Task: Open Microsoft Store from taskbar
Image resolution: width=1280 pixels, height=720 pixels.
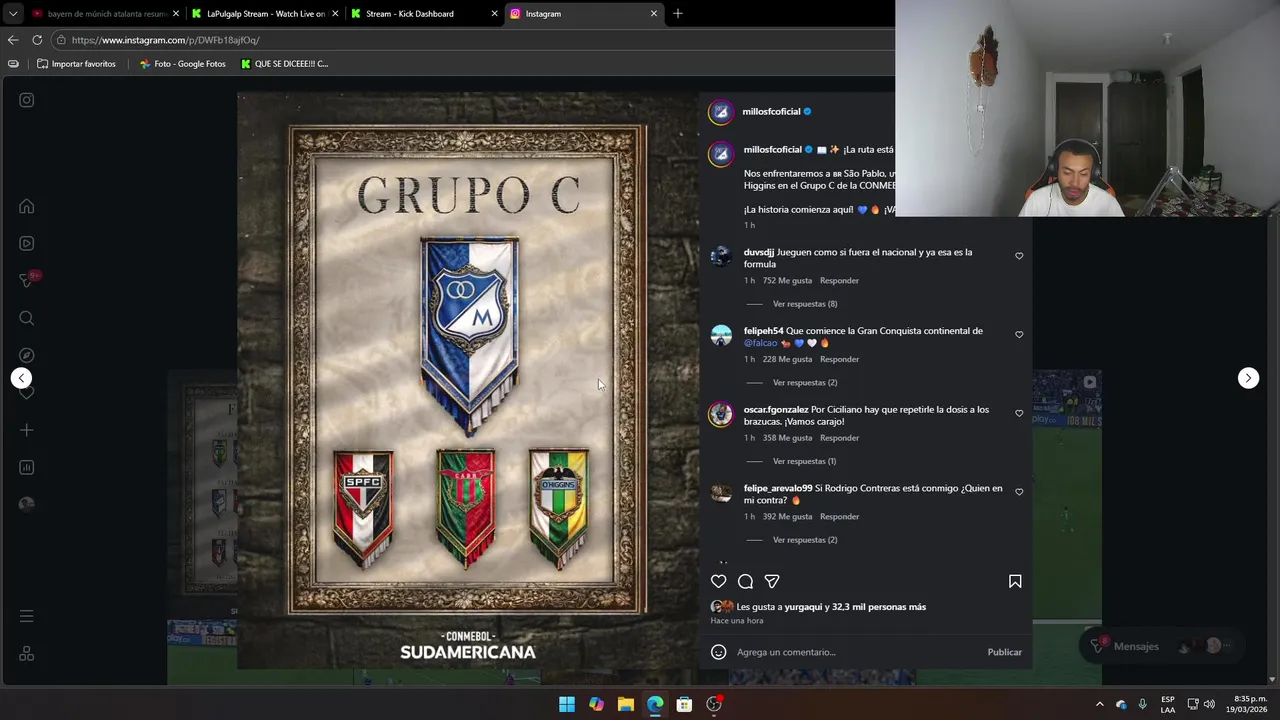Action: (x=684, y=704)
